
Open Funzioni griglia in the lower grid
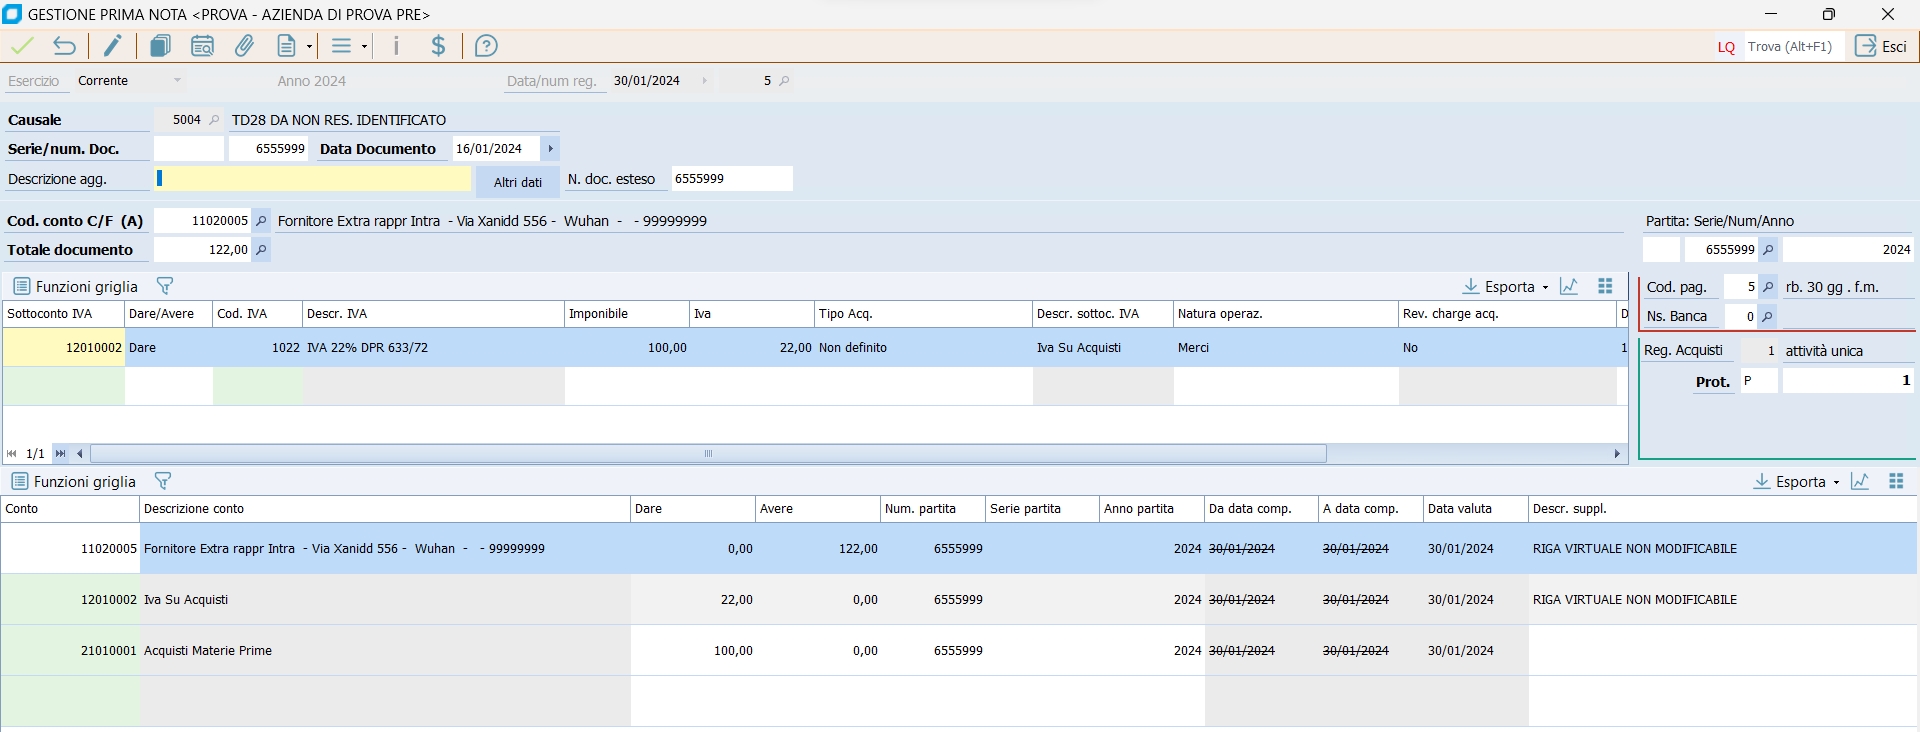point(74,482)
